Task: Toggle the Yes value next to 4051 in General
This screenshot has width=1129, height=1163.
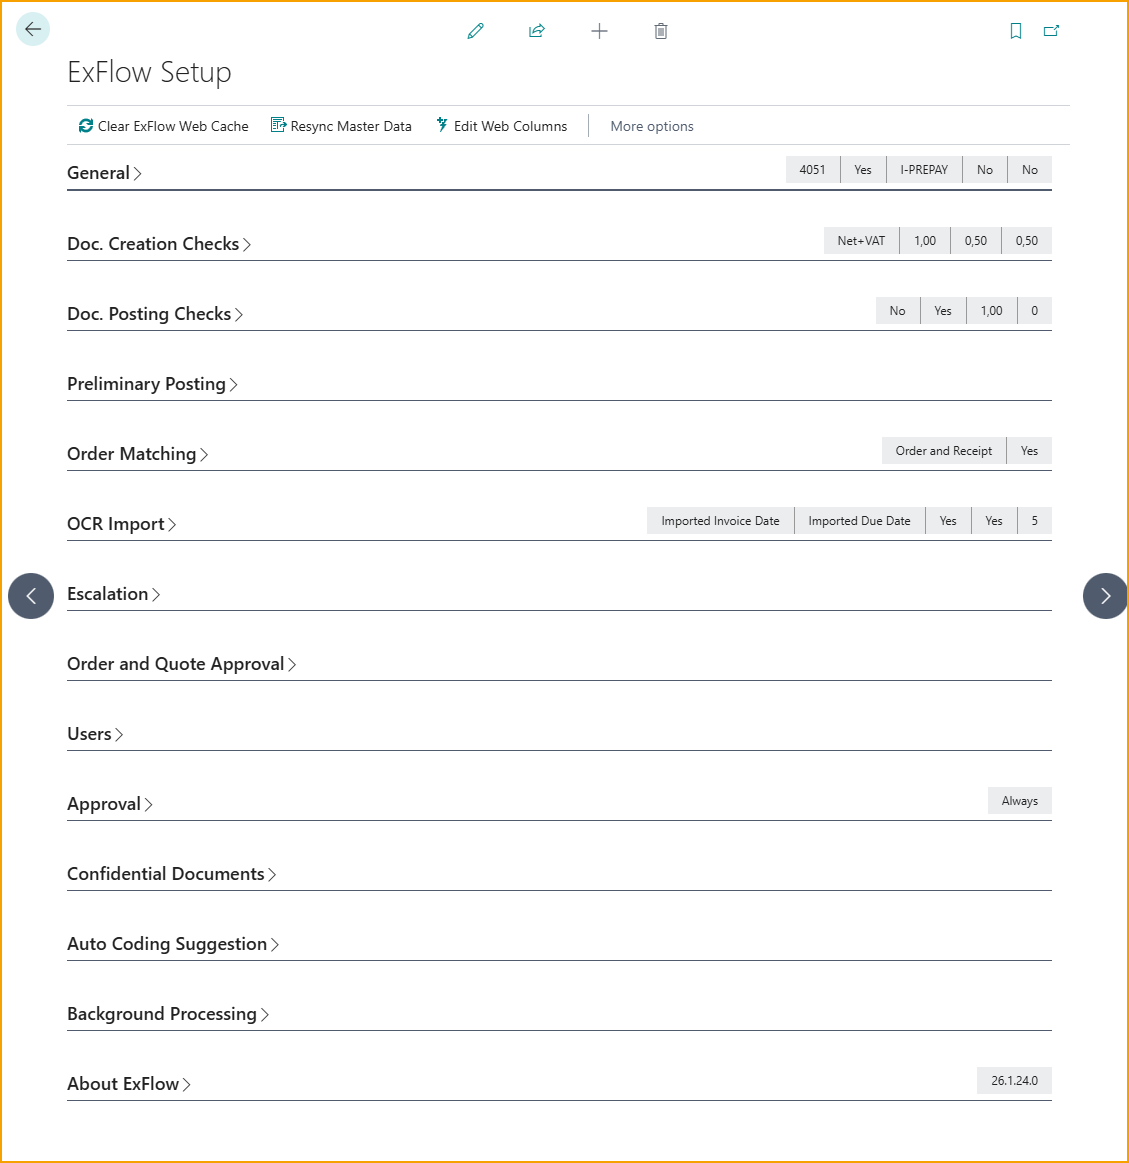Action: click(x=862, y=169)
